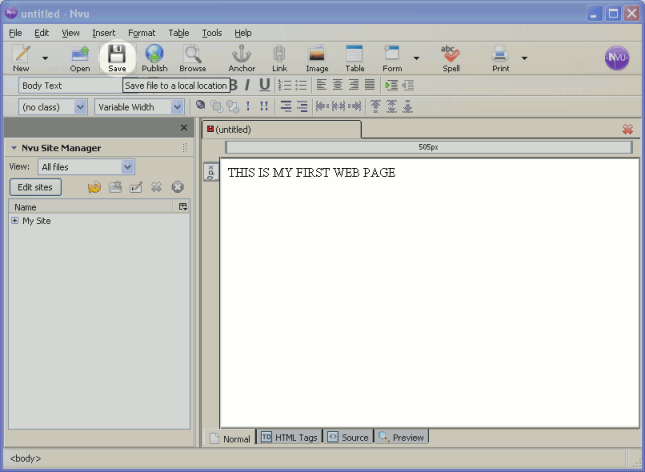This screenshot has width=645, height=472.
Task: Click the rename pencil icon in Site Manager
Action: [x=136, y=187]
